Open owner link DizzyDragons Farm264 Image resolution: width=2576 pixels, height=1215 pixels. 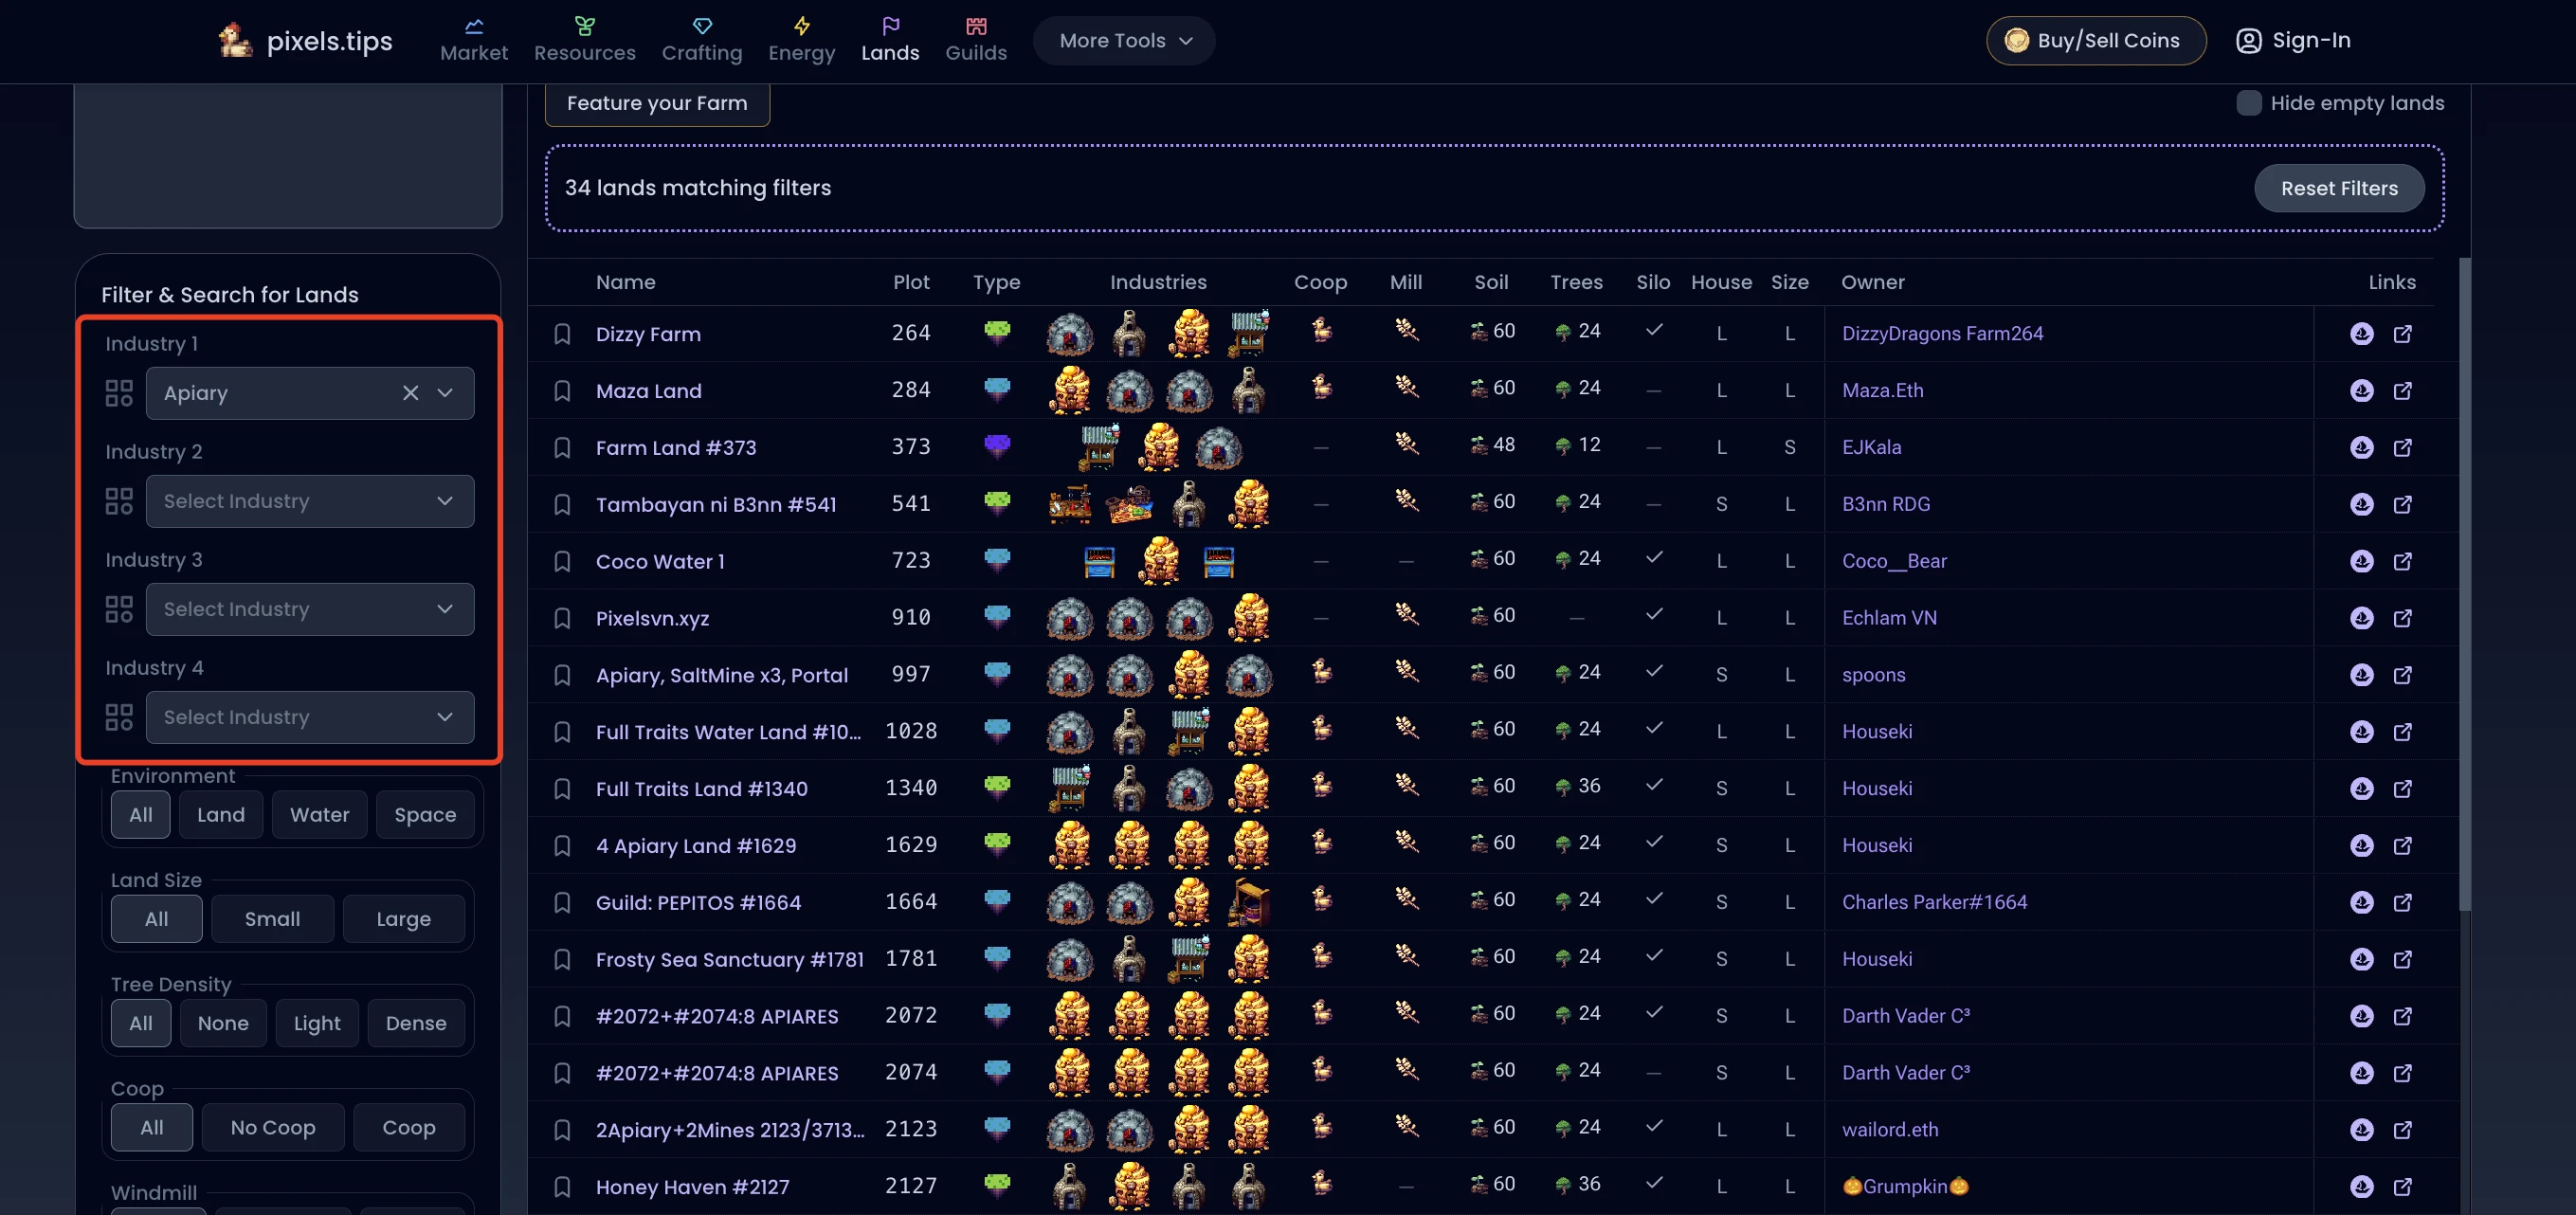pos(1942,334)
